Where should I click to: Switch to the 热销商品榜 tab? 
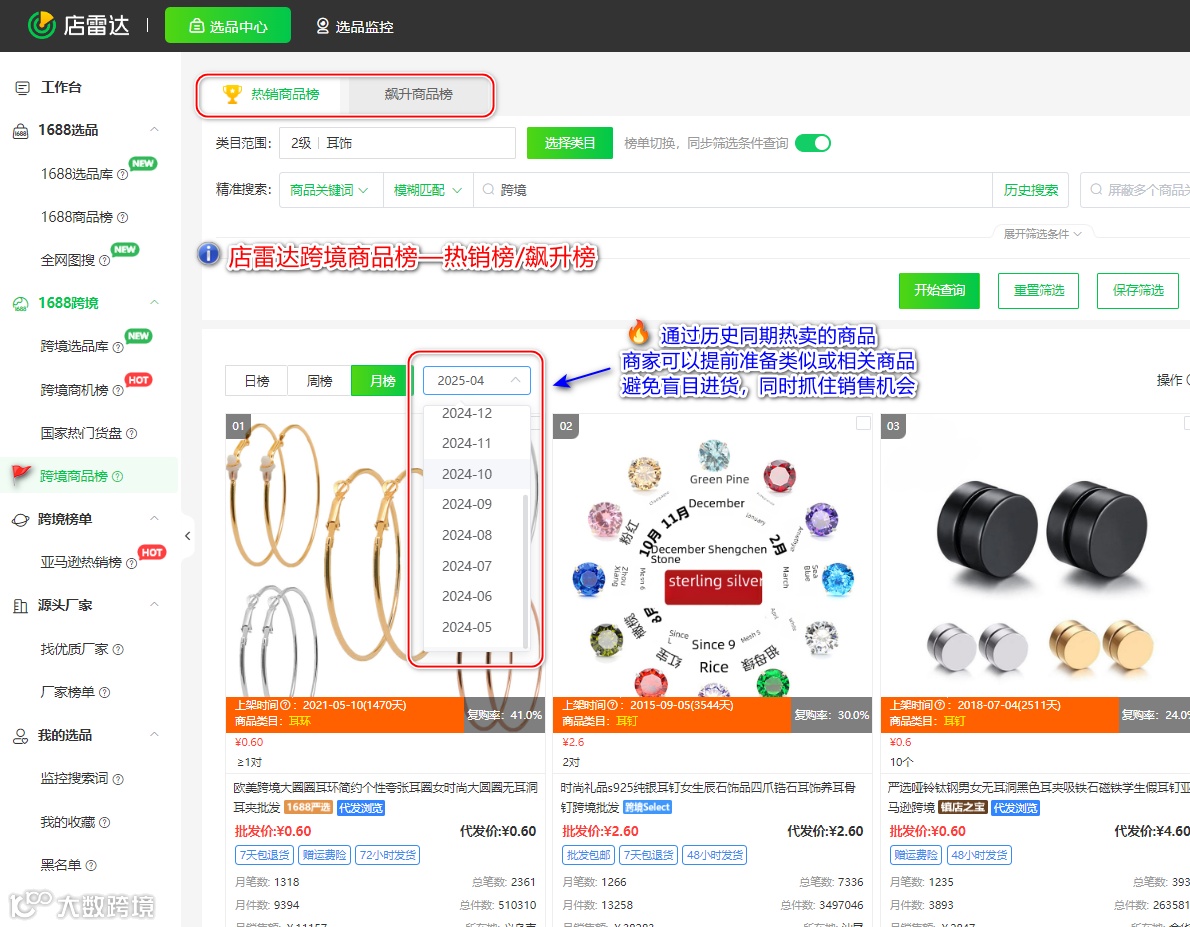point(273,95)
